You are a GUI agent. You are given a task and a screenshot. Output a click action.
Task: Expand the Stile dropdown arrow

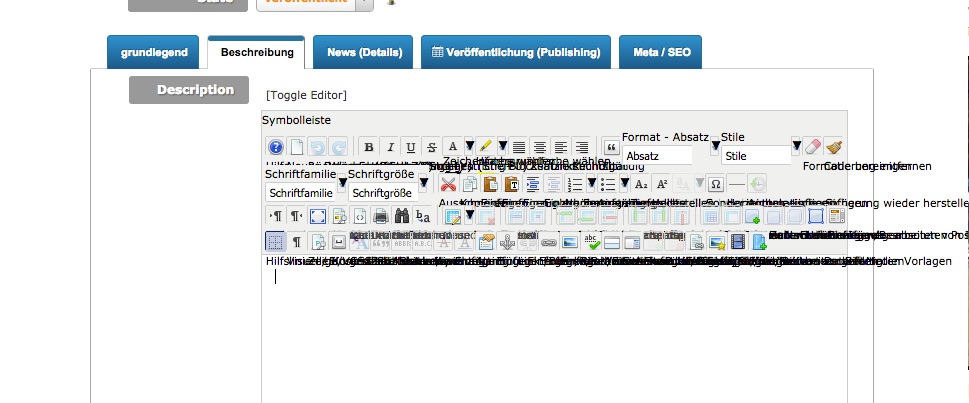coord(797,146)
